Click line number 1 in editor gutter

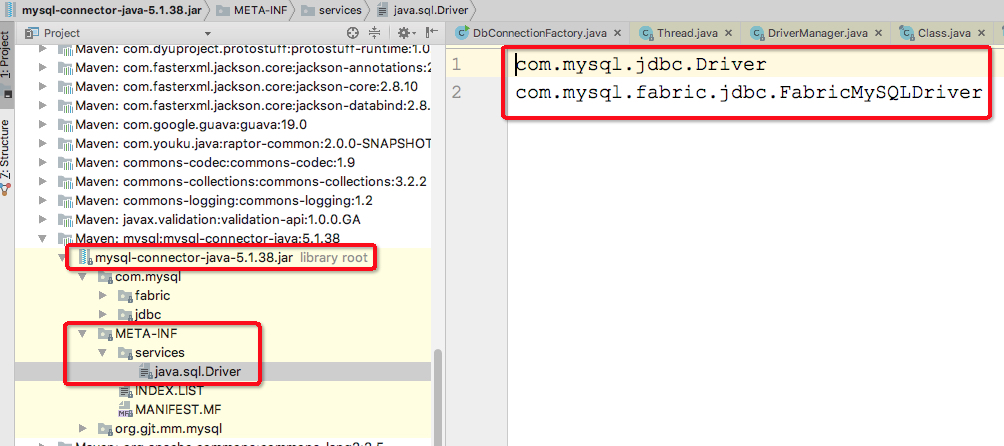click(x=456, y=64)
